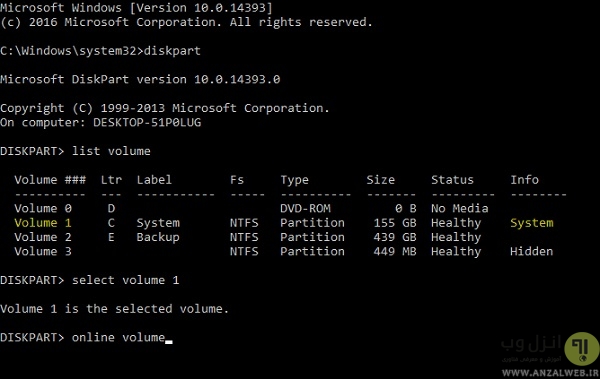Click the 'list volume' command text
Screen dimensions: 600x379
tap(111, 151)
